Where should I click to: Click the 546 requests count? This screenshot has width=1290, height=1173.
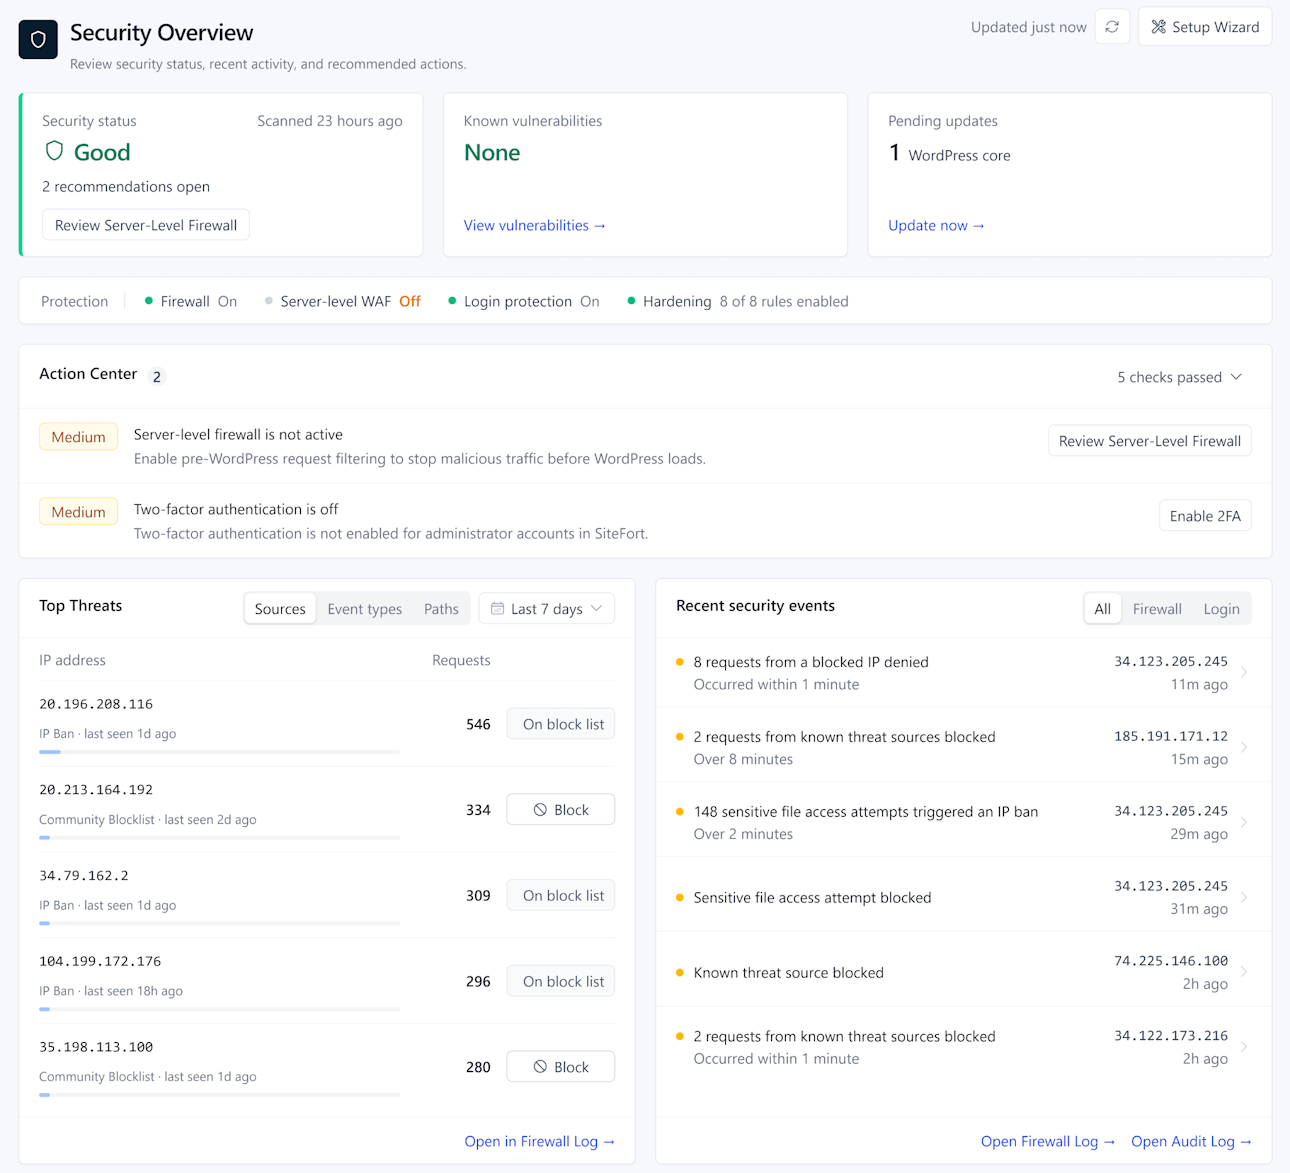coord(478,724)
